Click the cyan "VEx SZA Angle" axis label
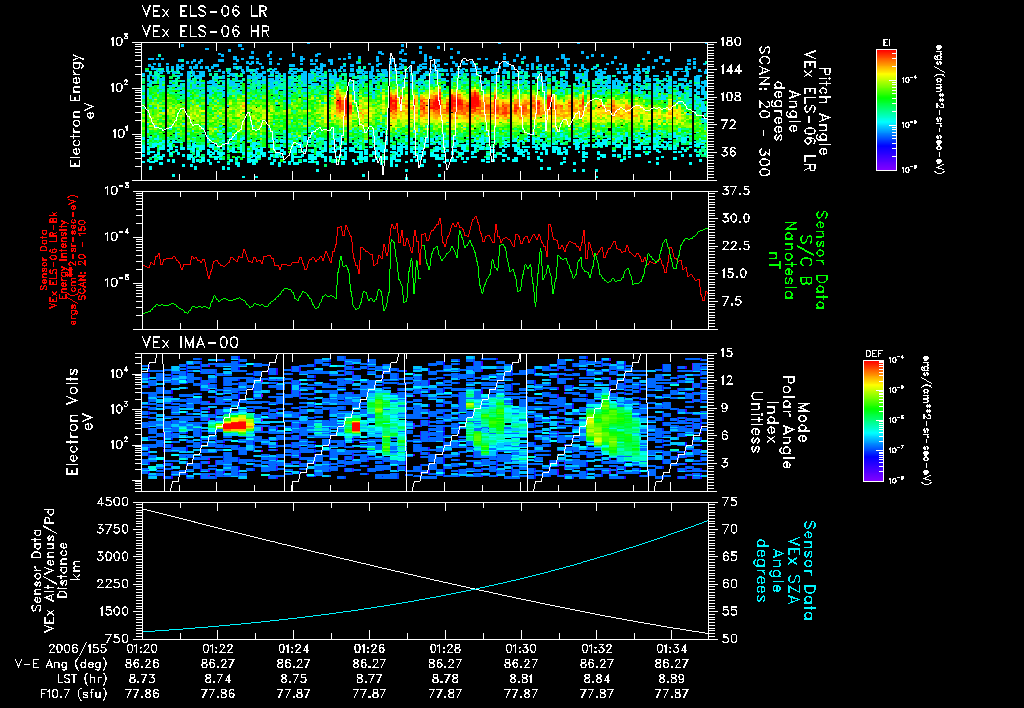The width and height of the screenshot is (1024, 708). tap(786, 570)
